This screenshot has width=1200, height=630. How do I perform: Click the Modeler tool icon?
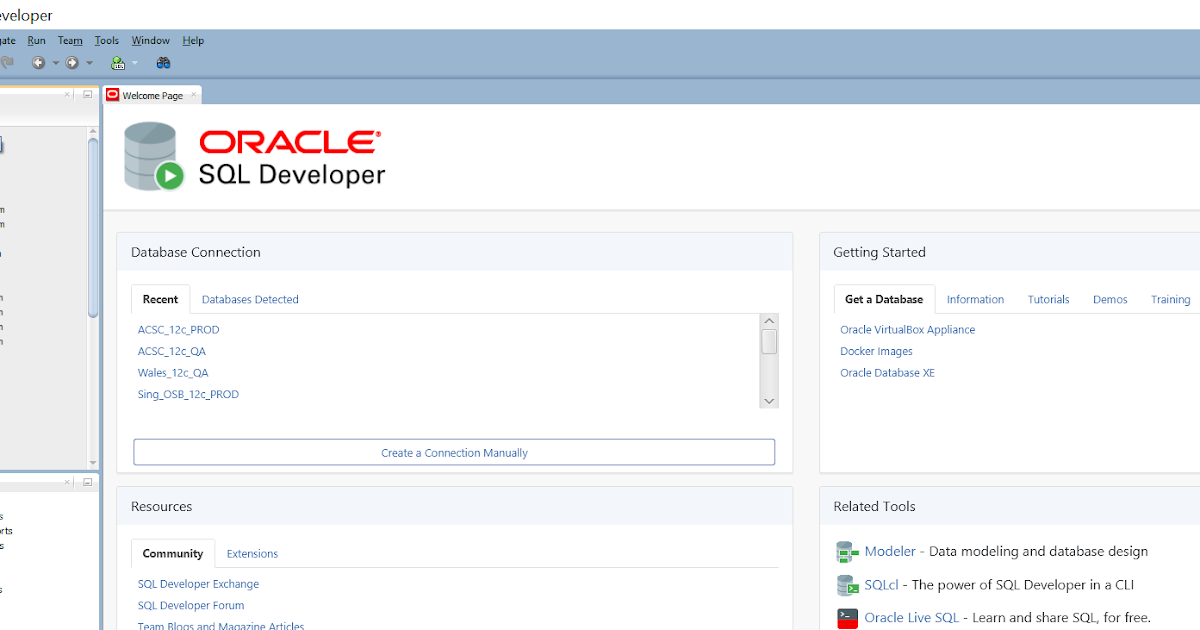[x=847, y=552]
